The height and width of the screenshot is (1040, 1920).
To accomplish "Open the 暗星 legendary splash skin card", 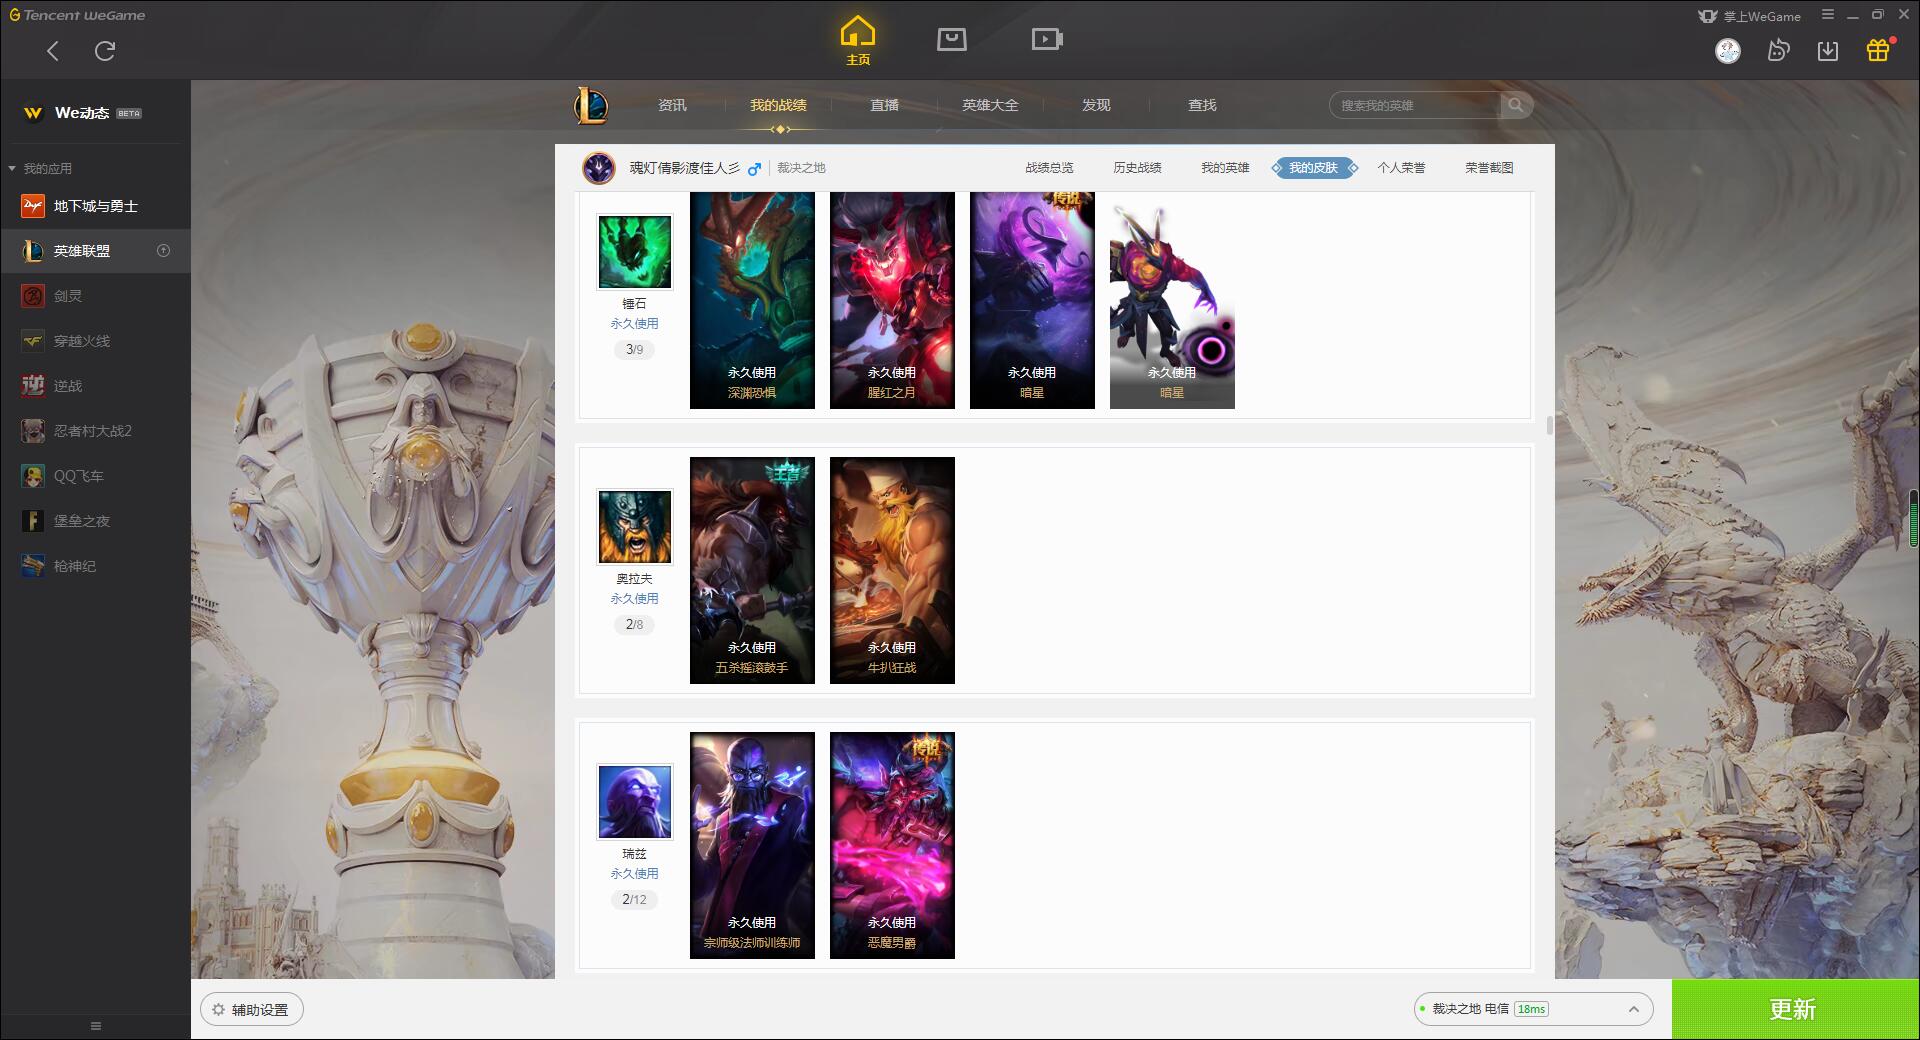I will [1032, 300].
